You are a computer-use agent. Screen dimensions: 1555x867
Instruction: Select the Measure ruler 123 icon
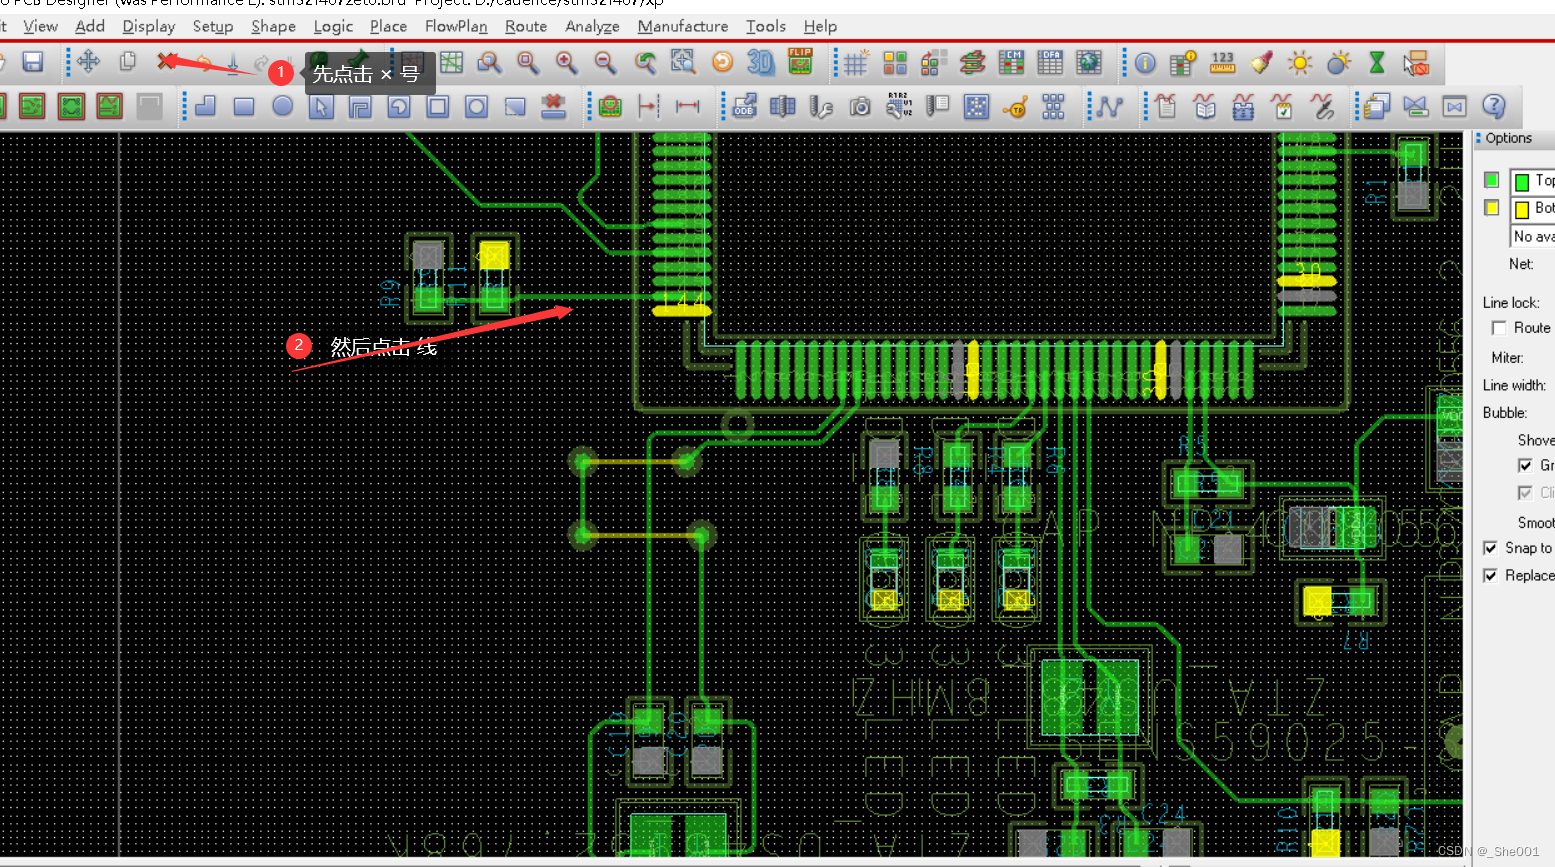click(x=1222, y=63)
